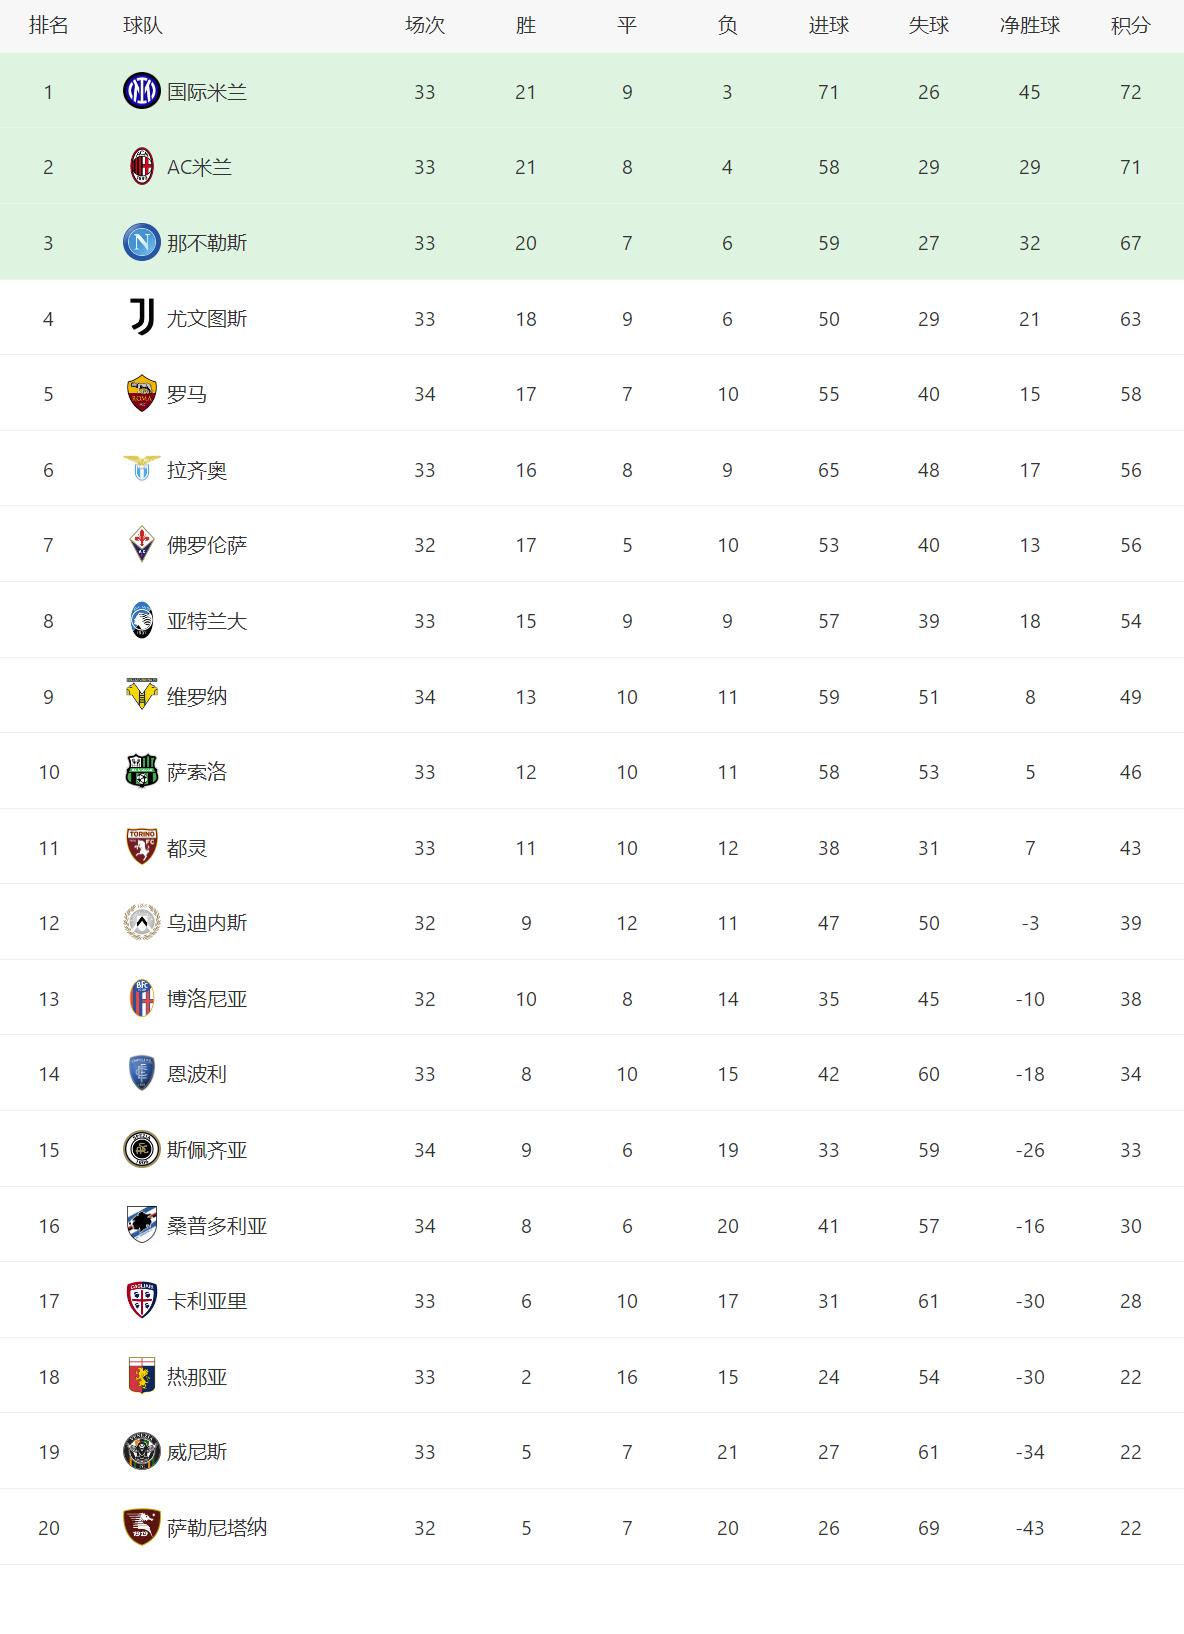Image resolution: width=1184 pixels, height=1634 pixels.
Task: Click the Sampdoria (桑普多利亚) logo
Action: [141, 1225]
